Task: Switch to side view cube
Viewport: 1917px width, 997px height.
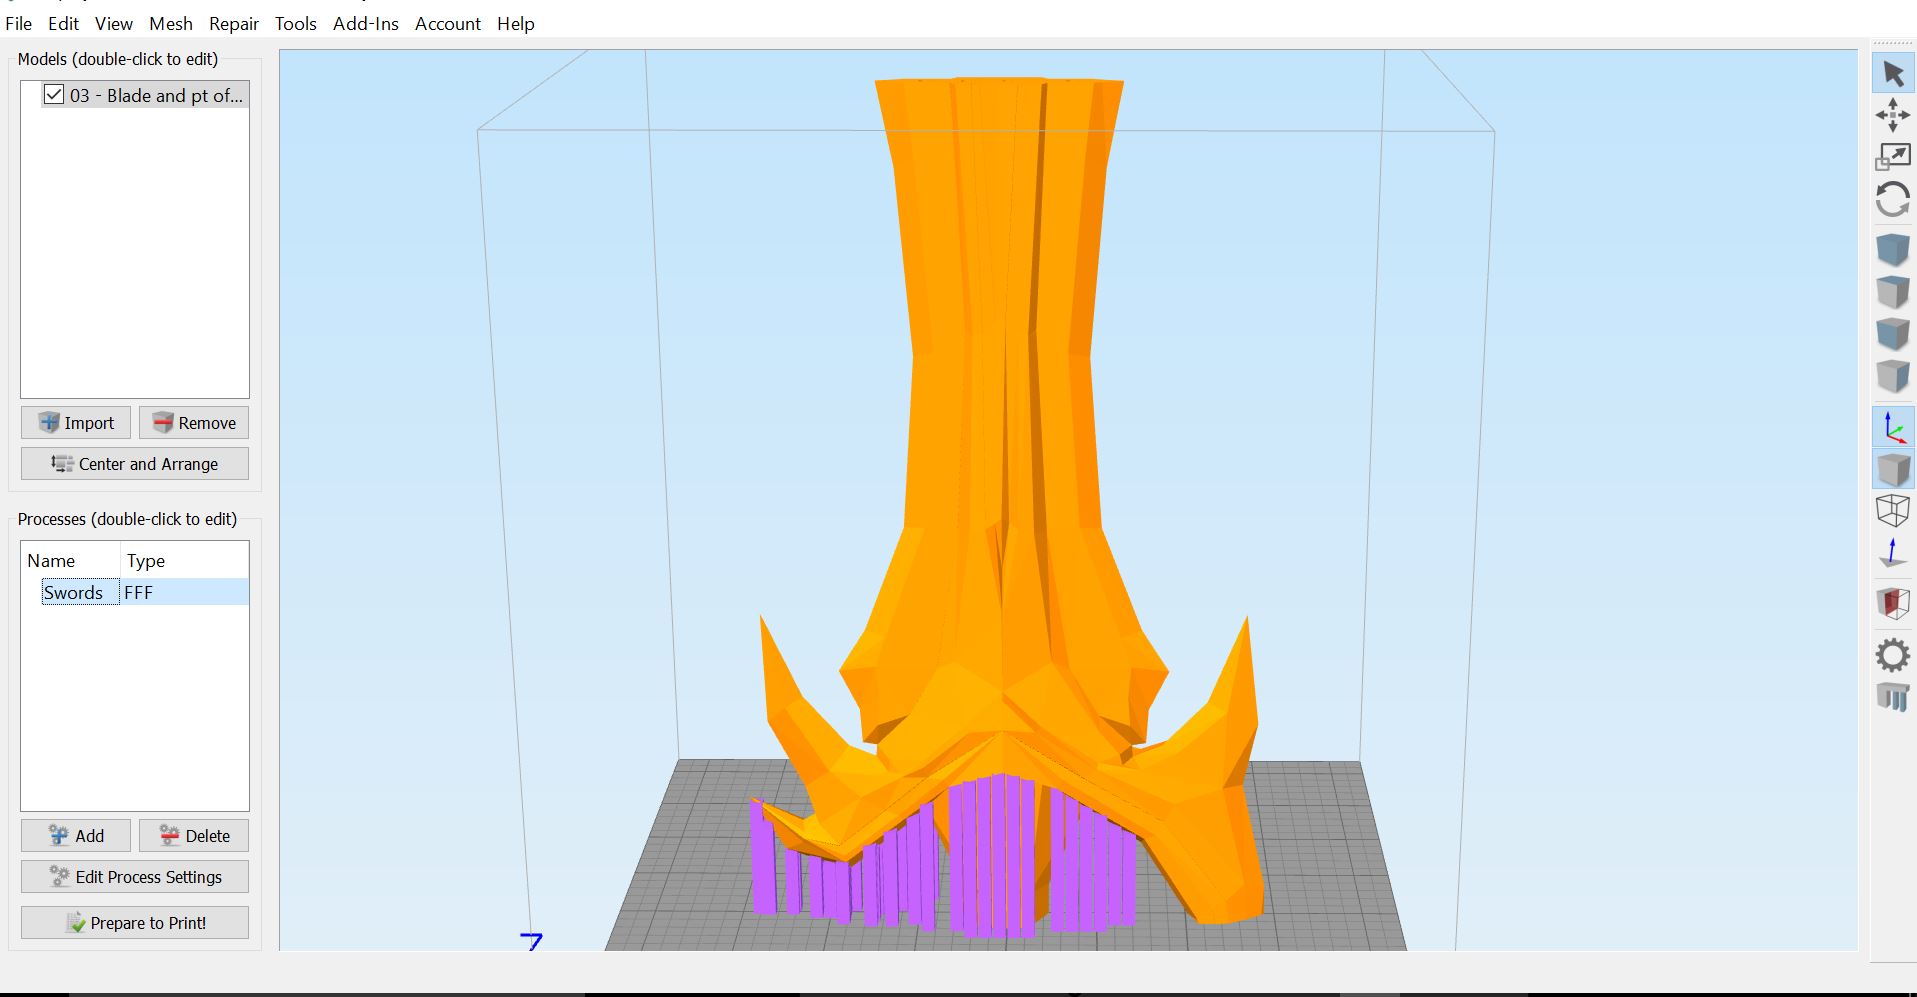Action: point(1893,376)
